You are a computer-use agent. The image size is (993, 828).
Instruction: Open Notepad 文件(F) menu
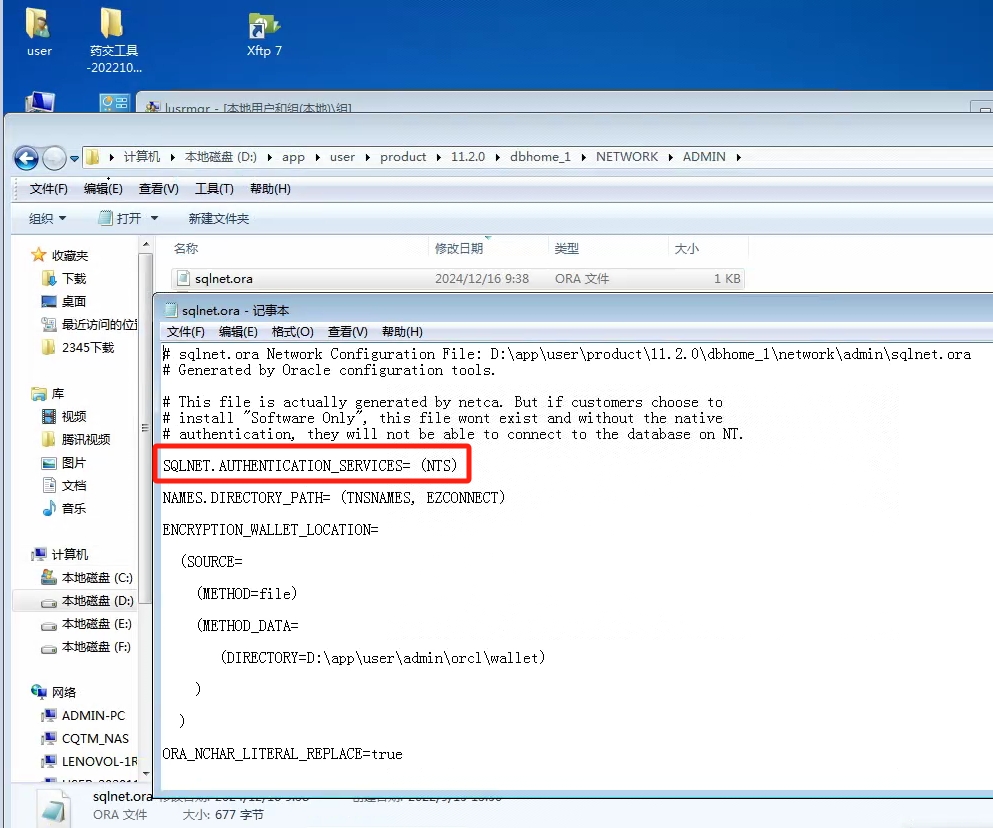[186, 332]
